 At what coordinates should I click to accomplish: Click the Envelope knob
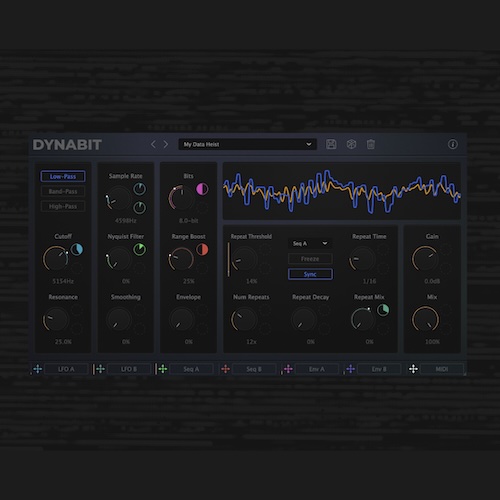coord(181,319)
